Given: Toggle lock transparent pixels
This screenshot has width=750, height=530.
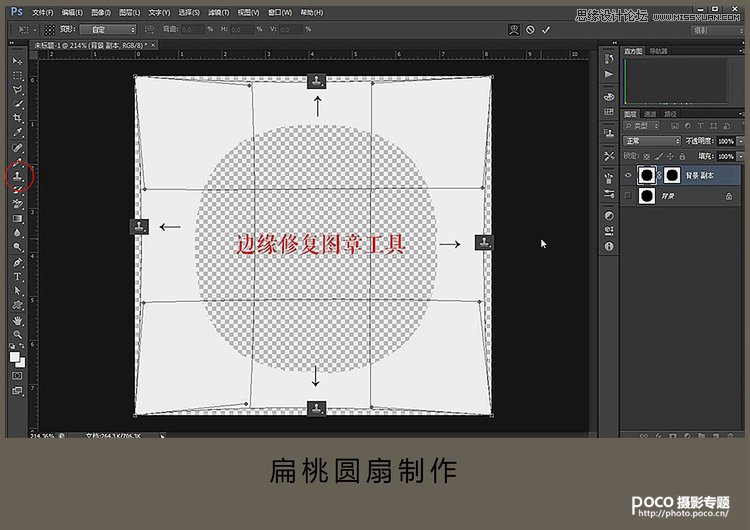Looking at the screenshot, I should pyautogui.click(x=647, y=156).
